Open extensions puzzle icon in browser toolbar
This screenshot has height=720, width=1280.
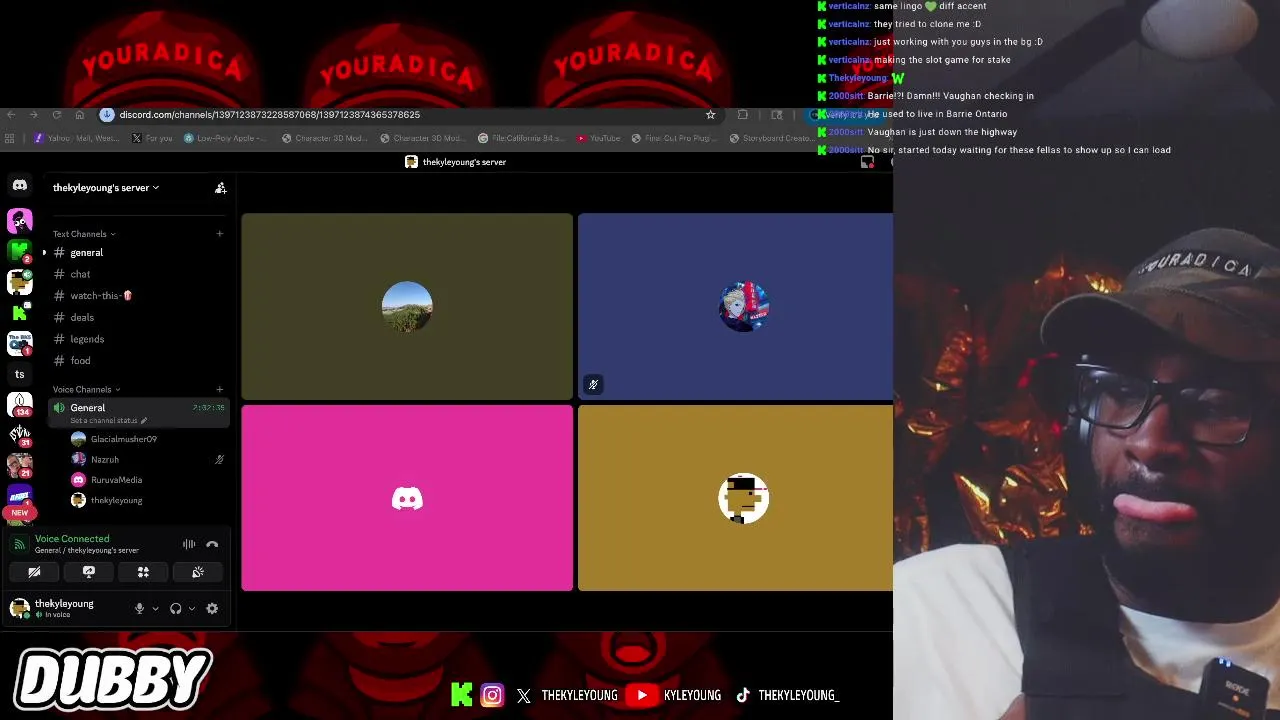[743, 115]
